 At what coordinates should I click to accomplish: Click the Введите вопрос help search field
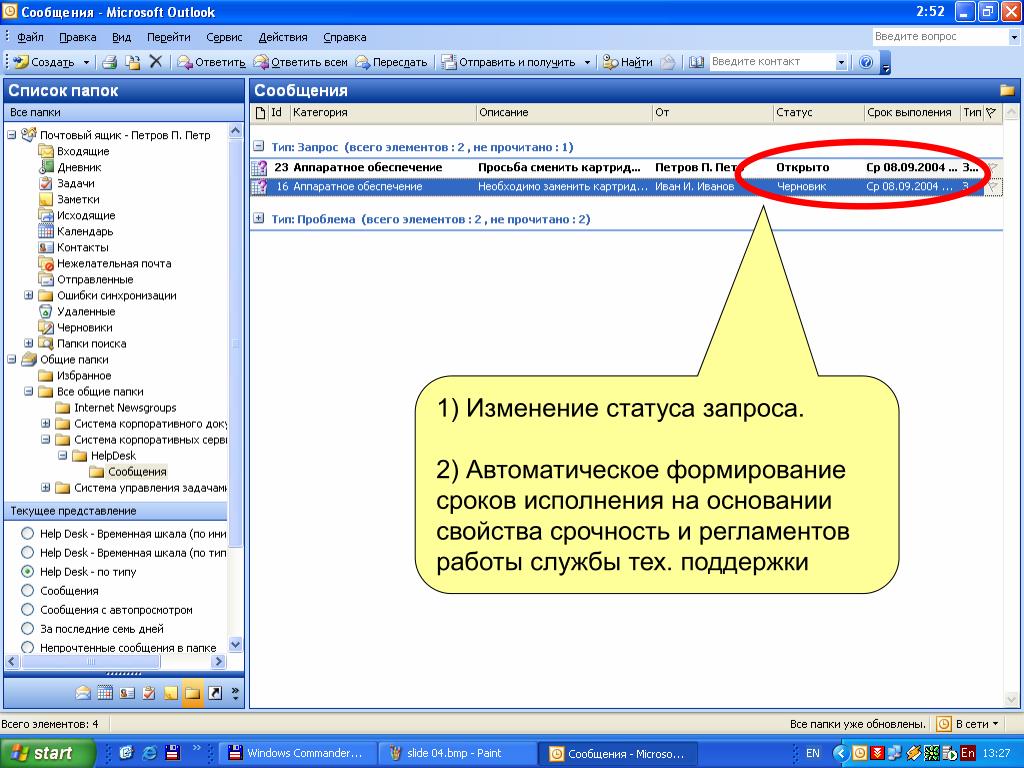[940, 37]
